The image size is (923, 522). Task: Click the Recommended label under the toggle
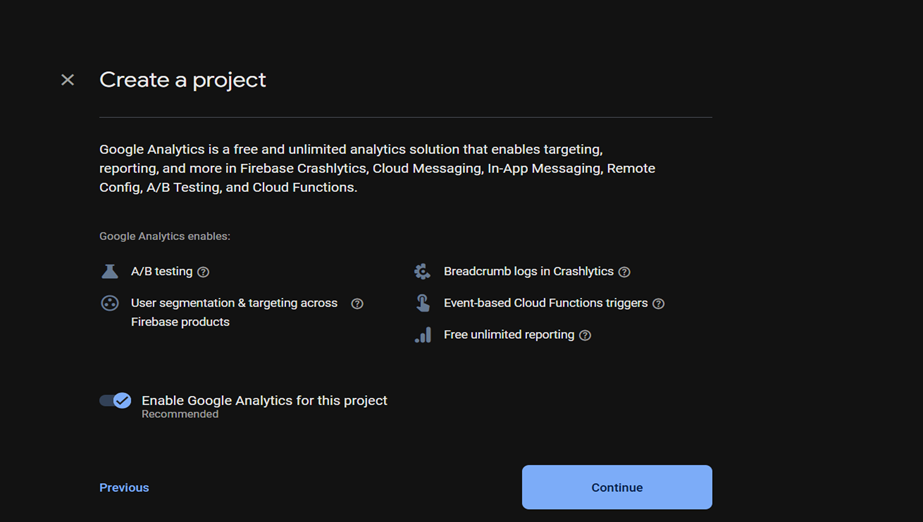pos(180,414)
